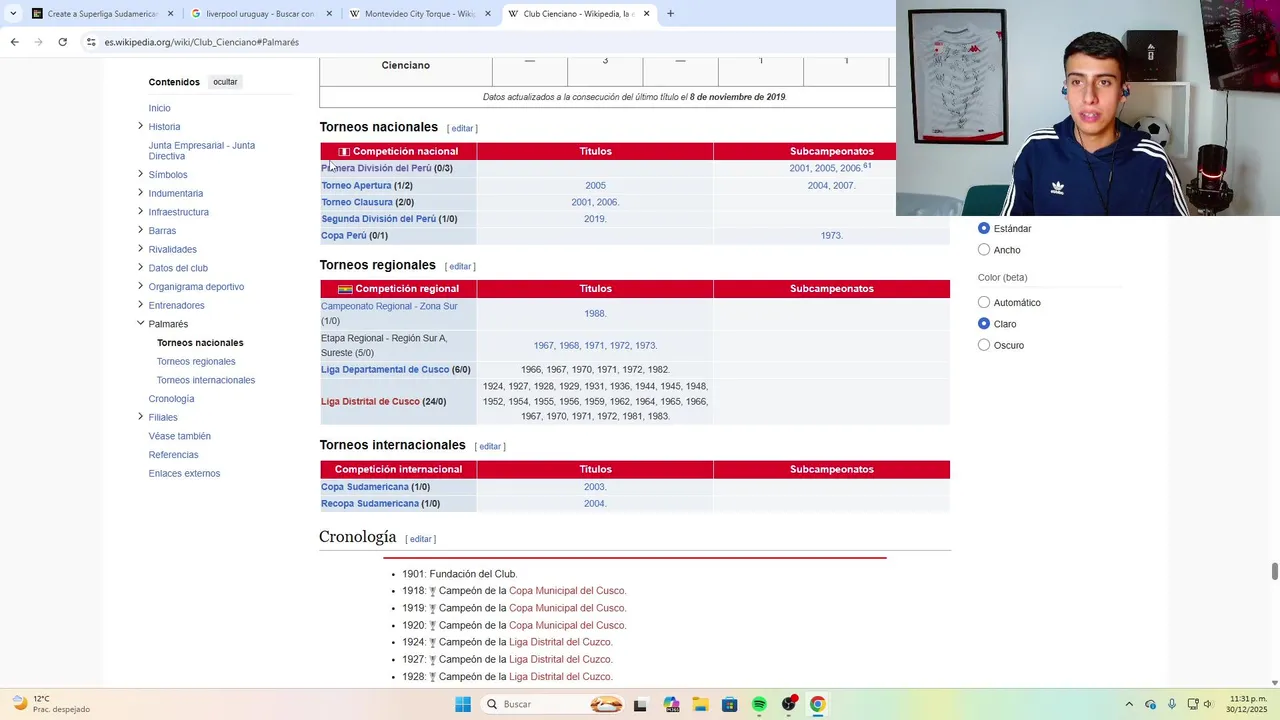View site information icon in address bar
1280x720 pixels.
(91, 42)
